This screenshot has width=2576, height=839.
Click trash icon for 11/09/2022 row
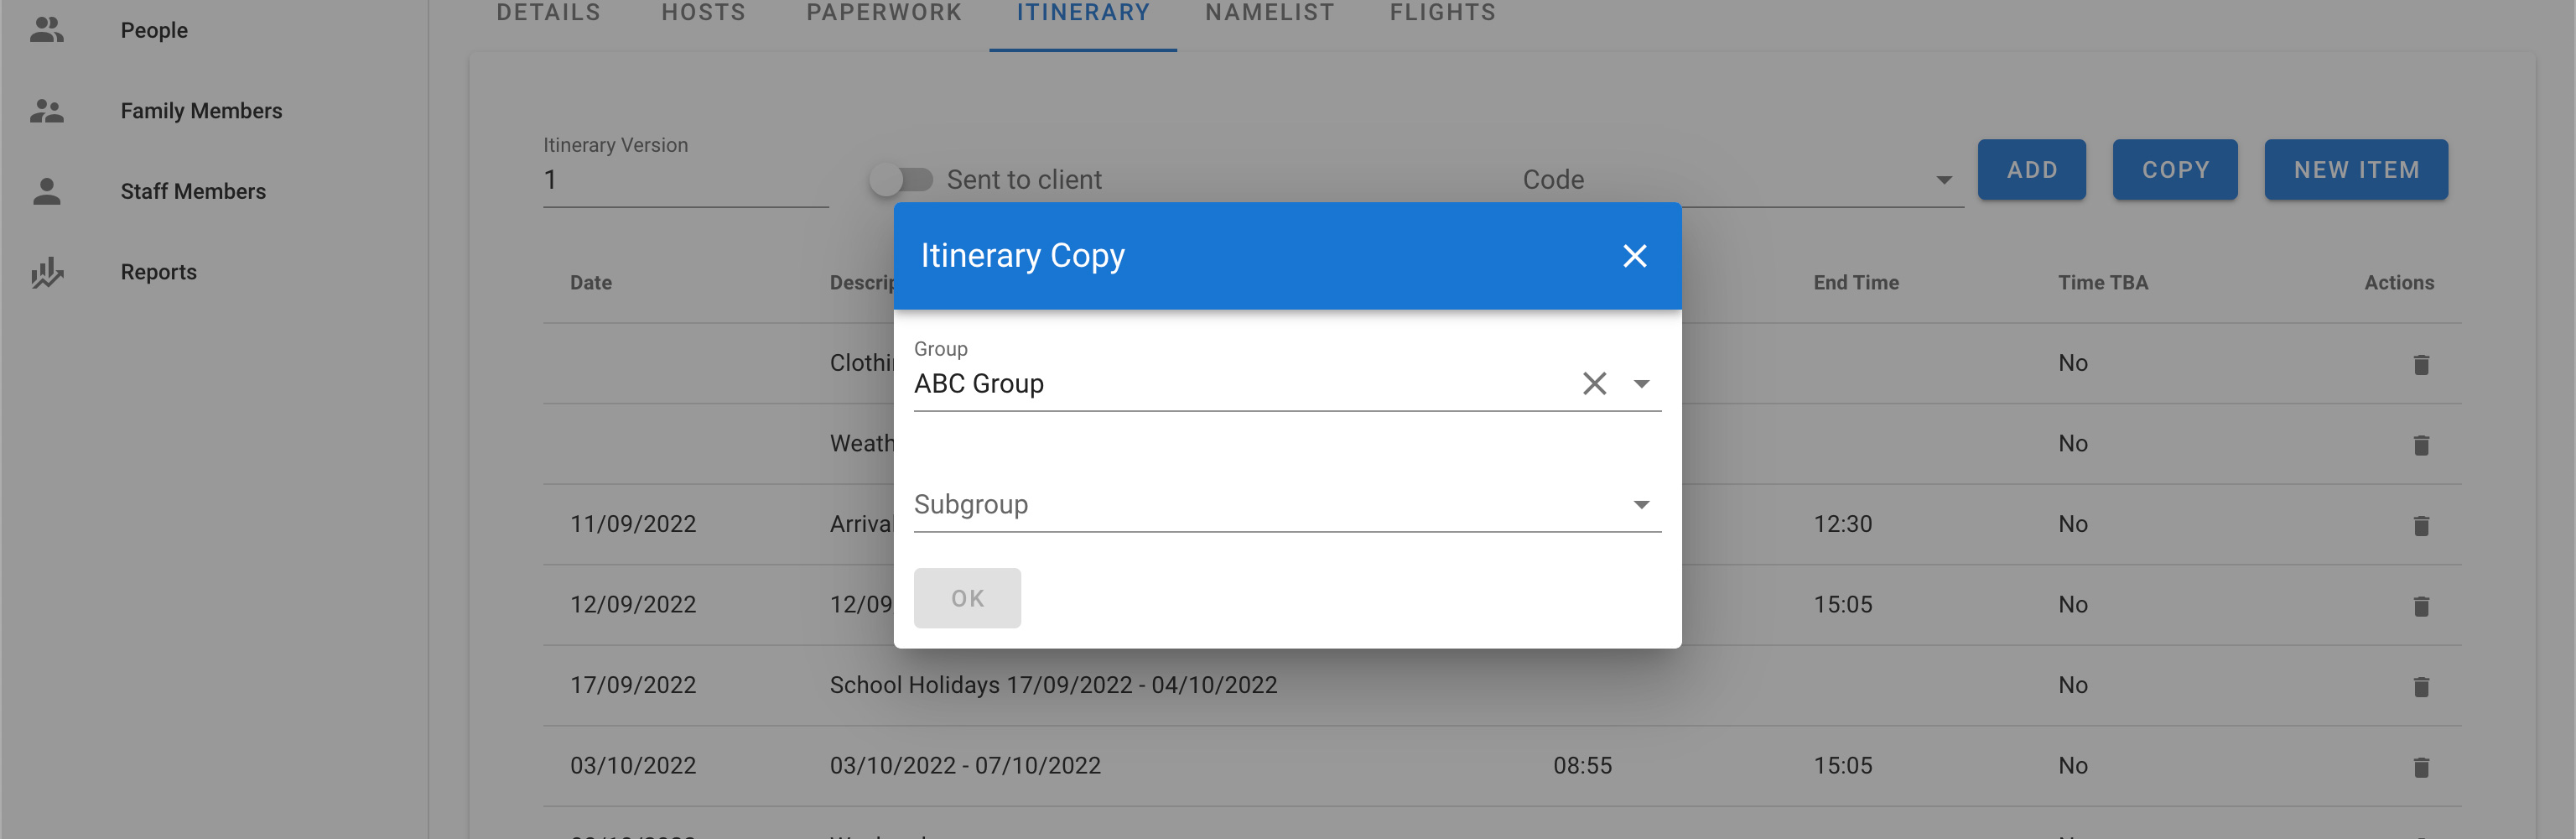pos(2420,525)
